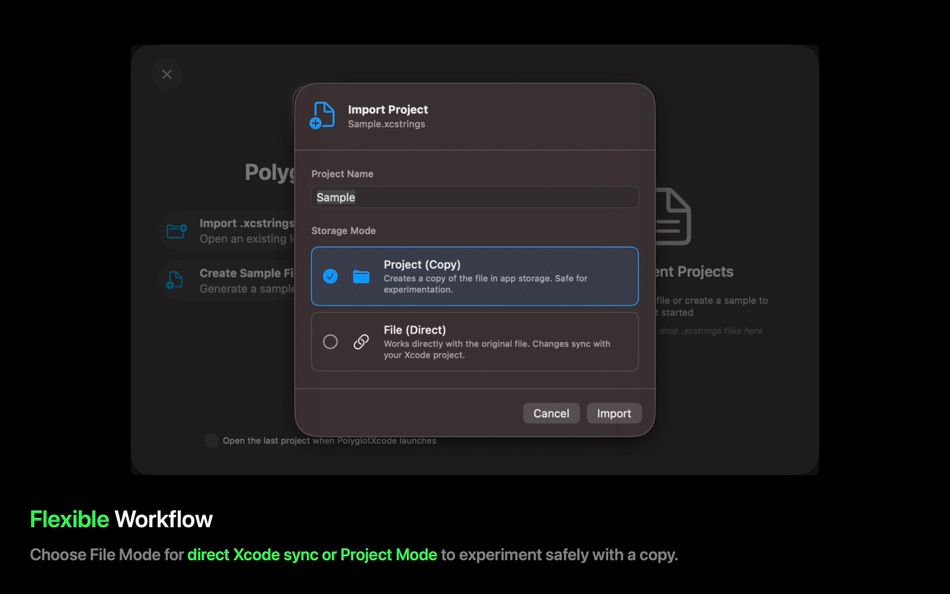Click the highlighted Sample text
Screen dimensions: 950x594
[x=335, y=197]
